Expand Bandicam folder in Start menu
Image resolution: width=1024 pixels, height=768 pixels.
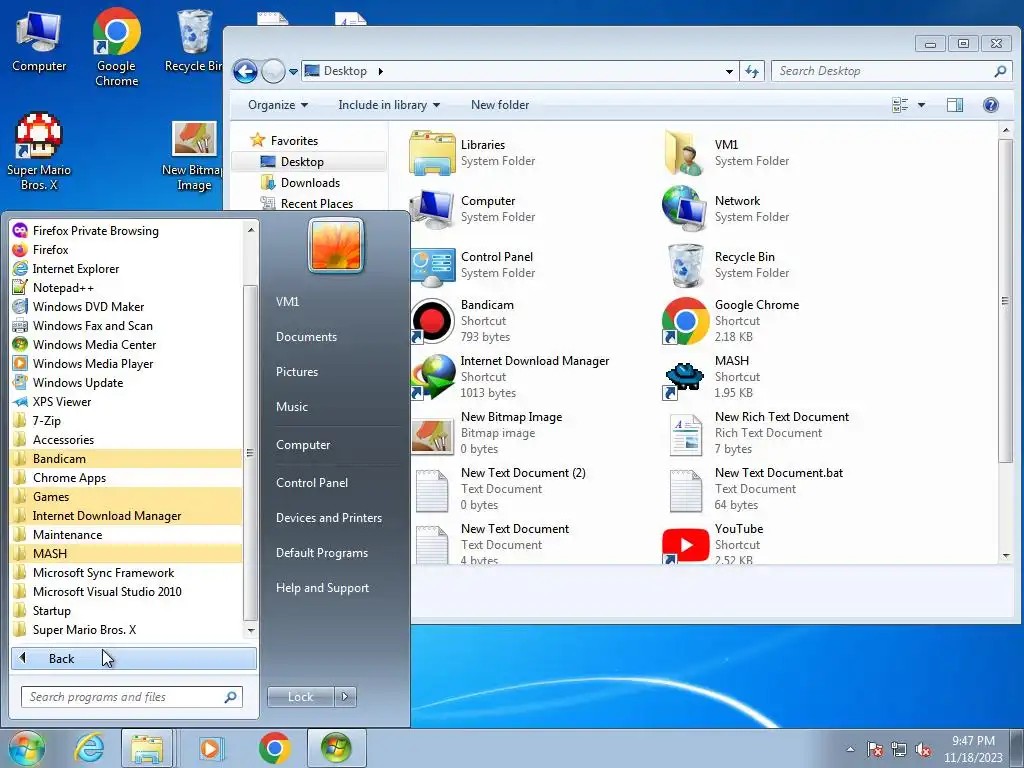pyautogui.click(x=126, y=458)
